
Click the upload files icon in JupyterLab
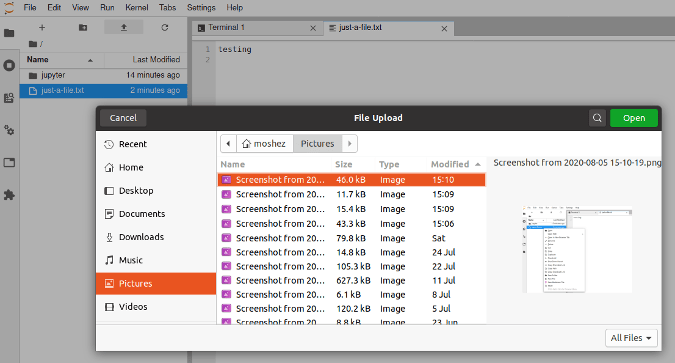point(124,28)
